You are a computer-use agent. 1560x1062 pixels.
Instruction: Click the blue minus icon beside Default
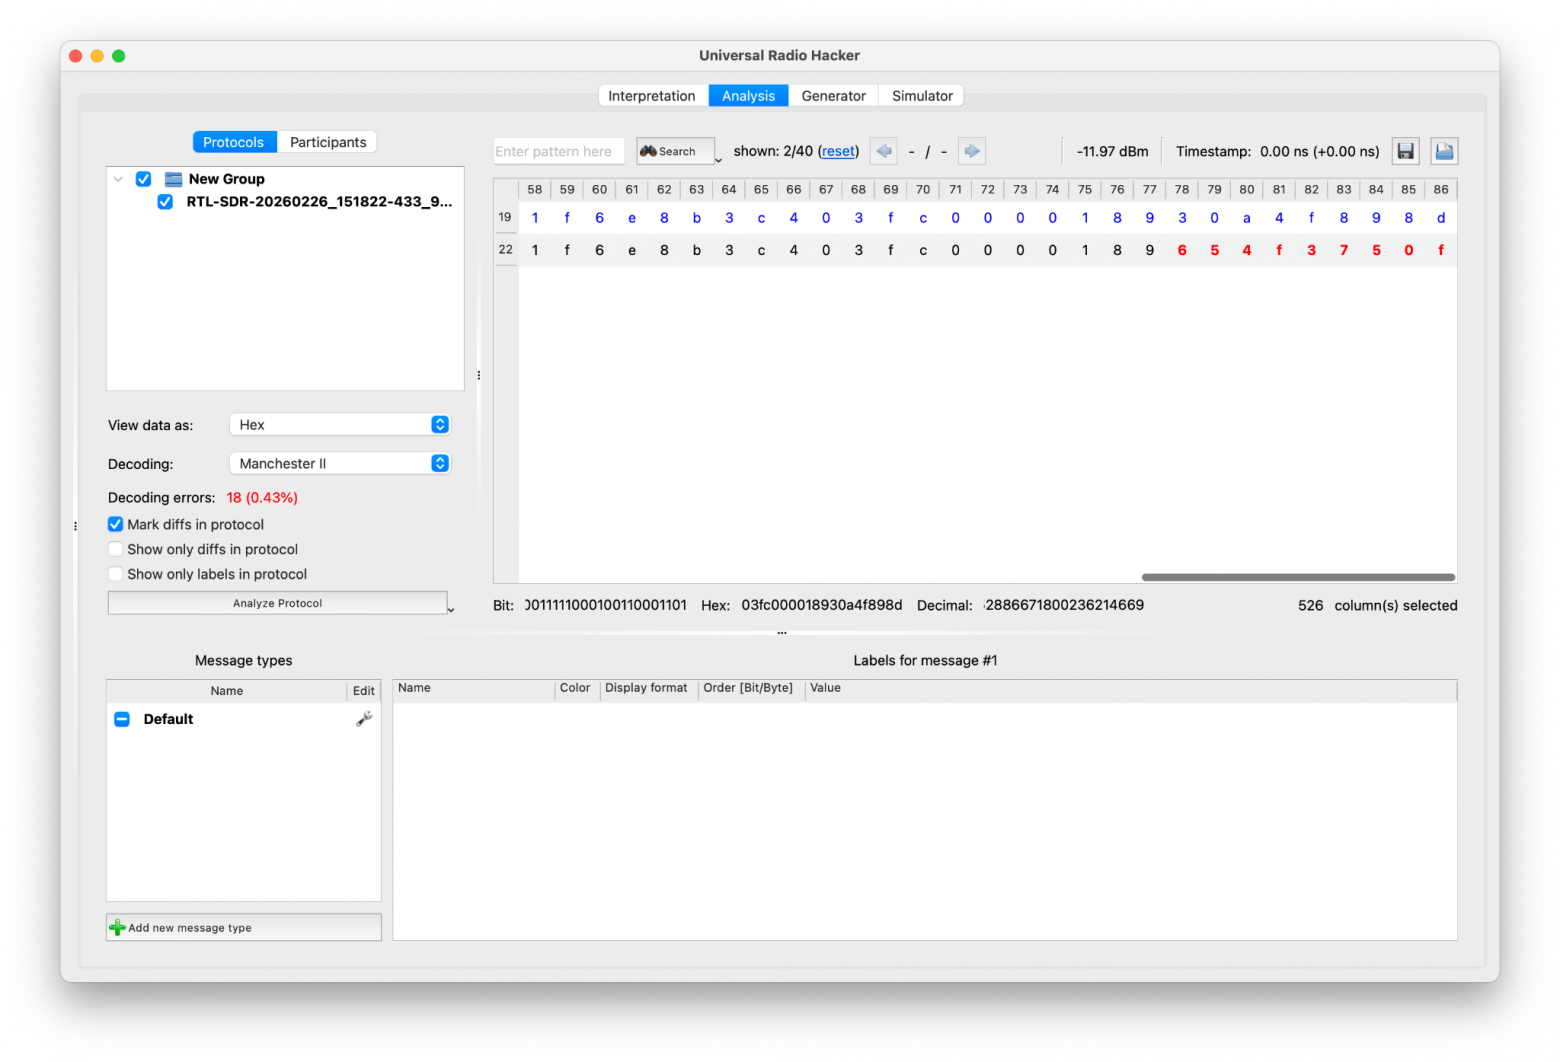tap(122, 719)
